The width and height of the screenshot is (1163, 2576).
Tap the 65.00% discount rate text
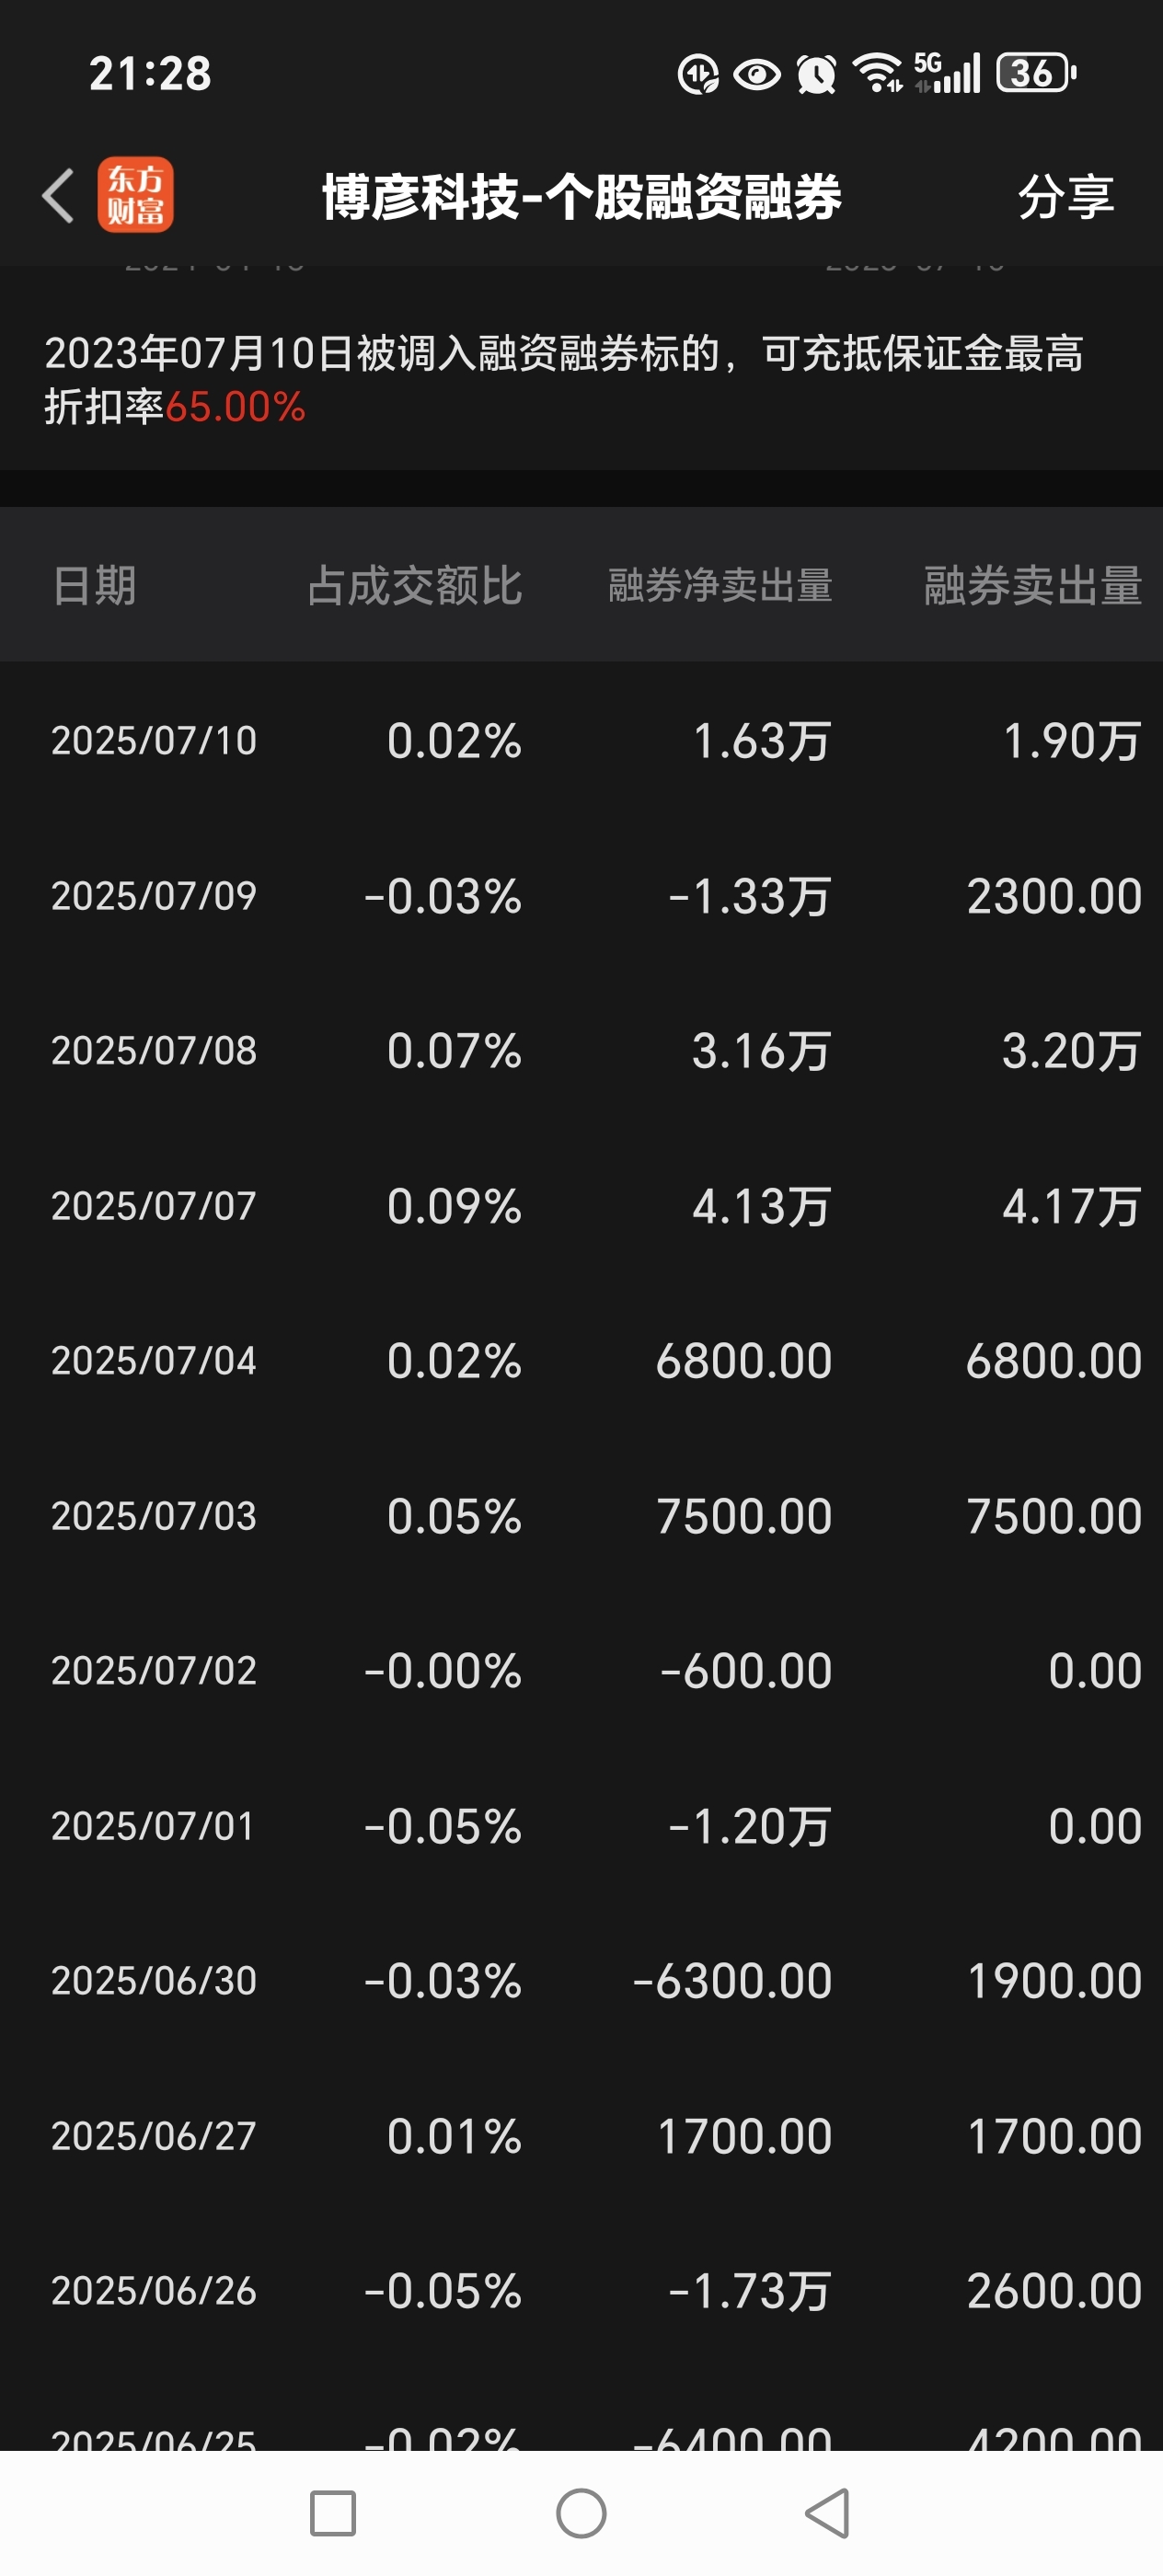pyautogui.click(x=236, y=407)
